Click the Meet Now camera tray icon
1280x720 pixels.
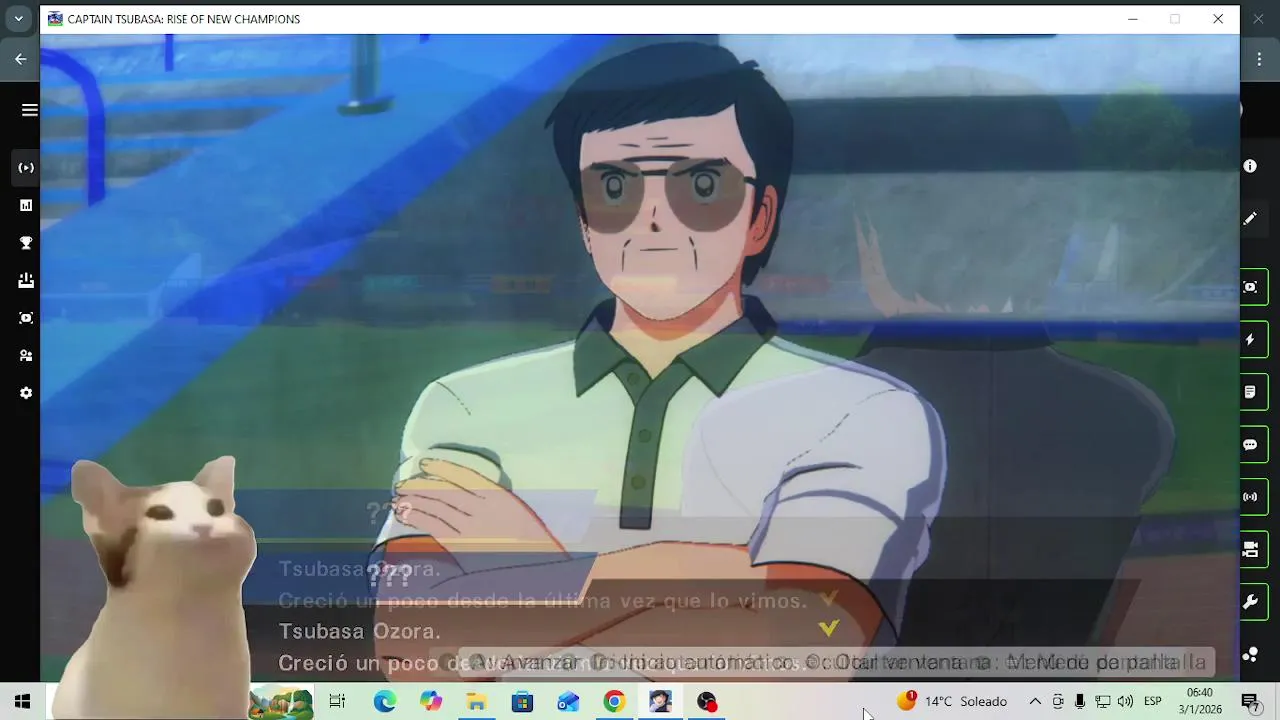[1058, 702]
